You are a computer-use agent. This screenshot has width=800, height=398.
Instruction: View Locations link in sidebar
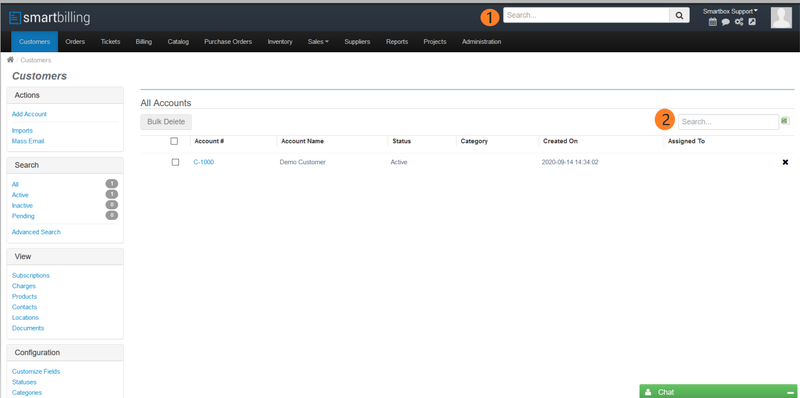26,317
